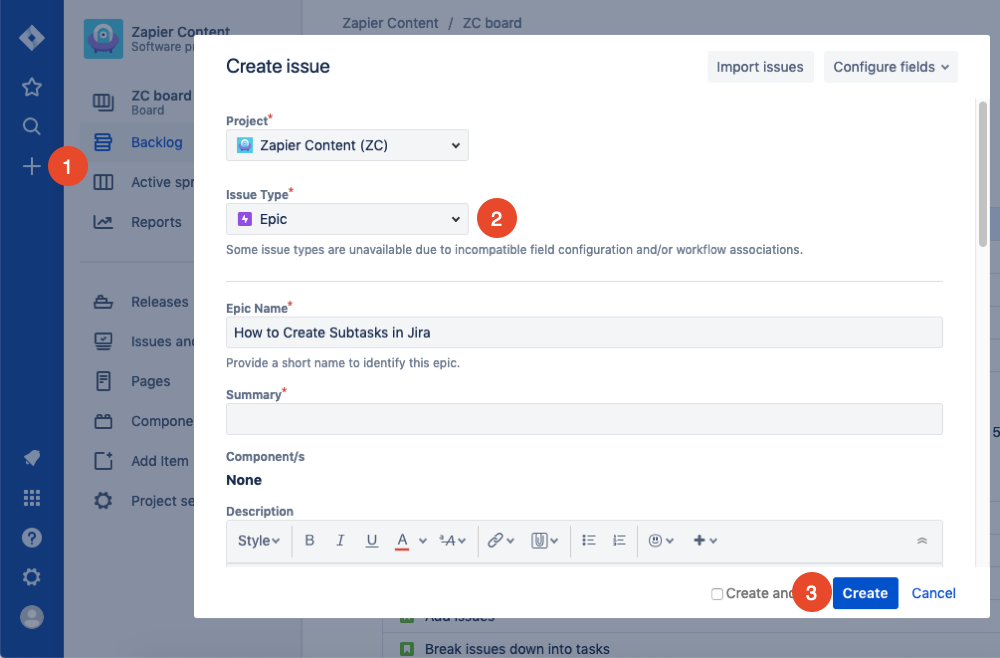Open the Project dropdown

point(347,145)
